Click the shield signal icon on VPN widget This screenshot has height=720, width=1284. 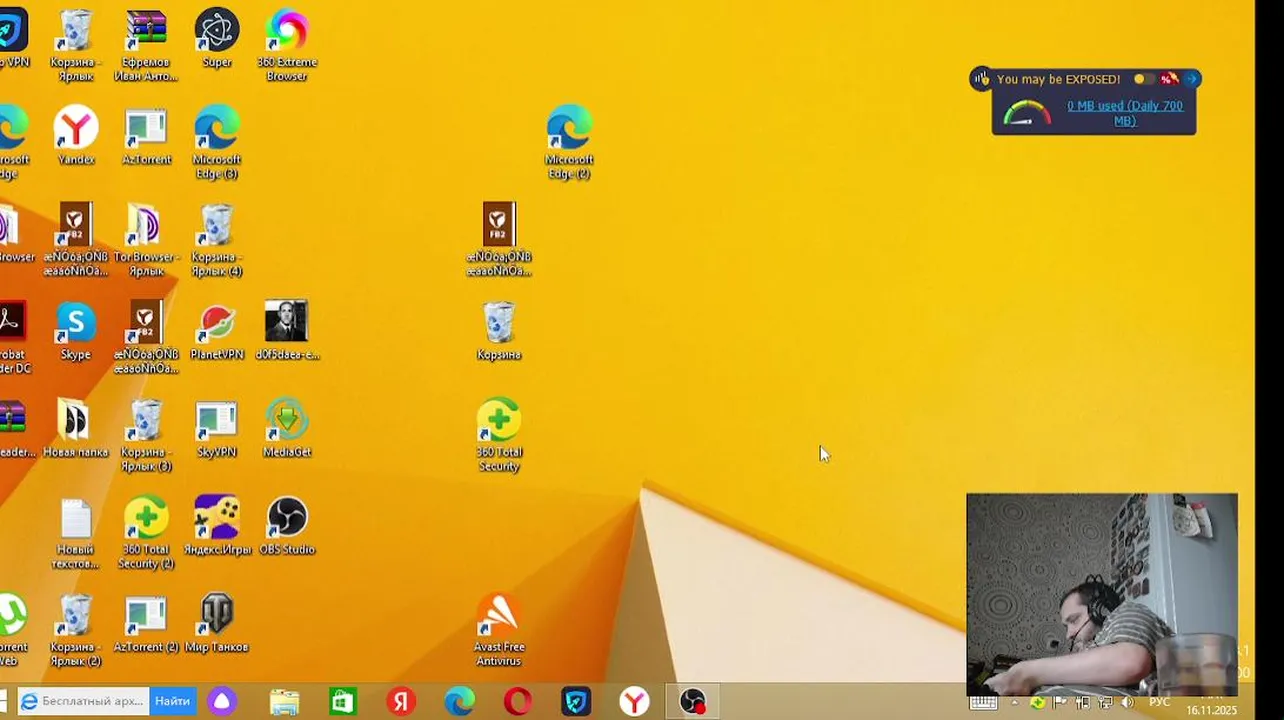click(x=981, y=79)
